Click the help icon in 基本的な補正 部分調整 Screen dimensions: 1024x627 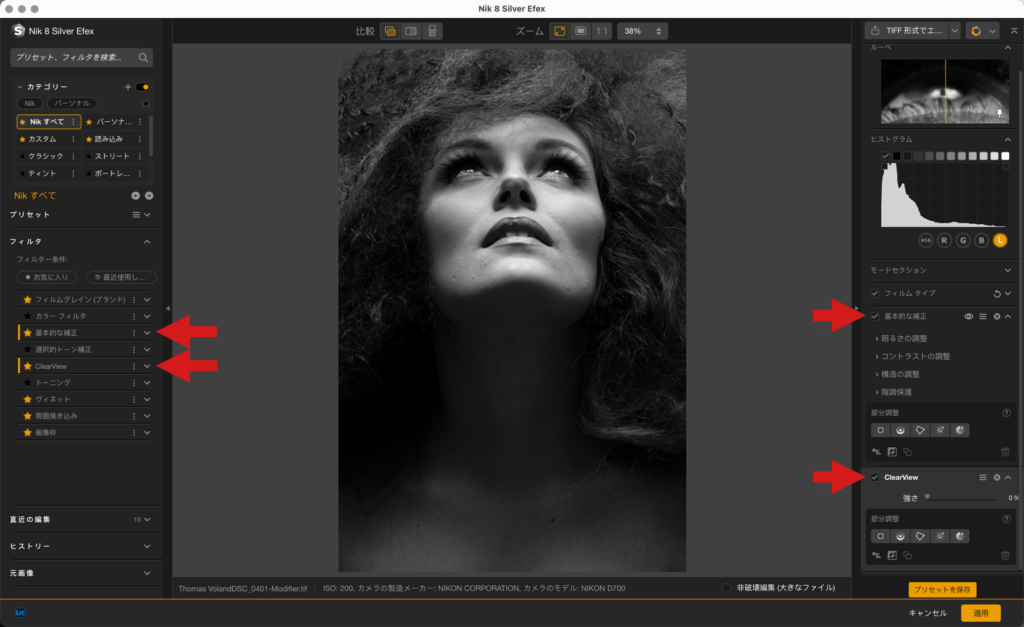pyautogui.click(x=1005, y=412)
